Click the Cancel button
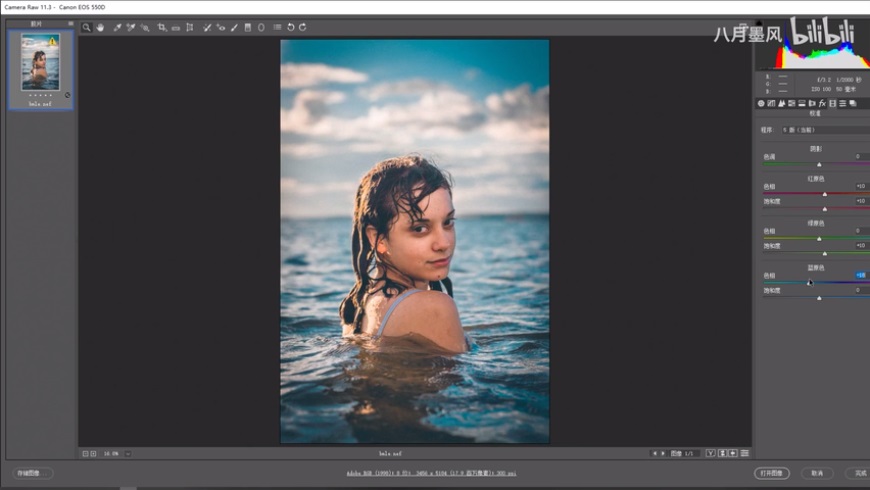Viewport: 870px width, 490px height. click(818, 473)
